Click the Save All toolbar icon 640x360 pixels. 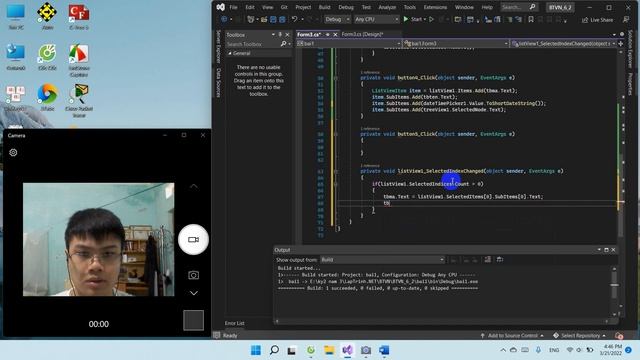pos(282,19)
